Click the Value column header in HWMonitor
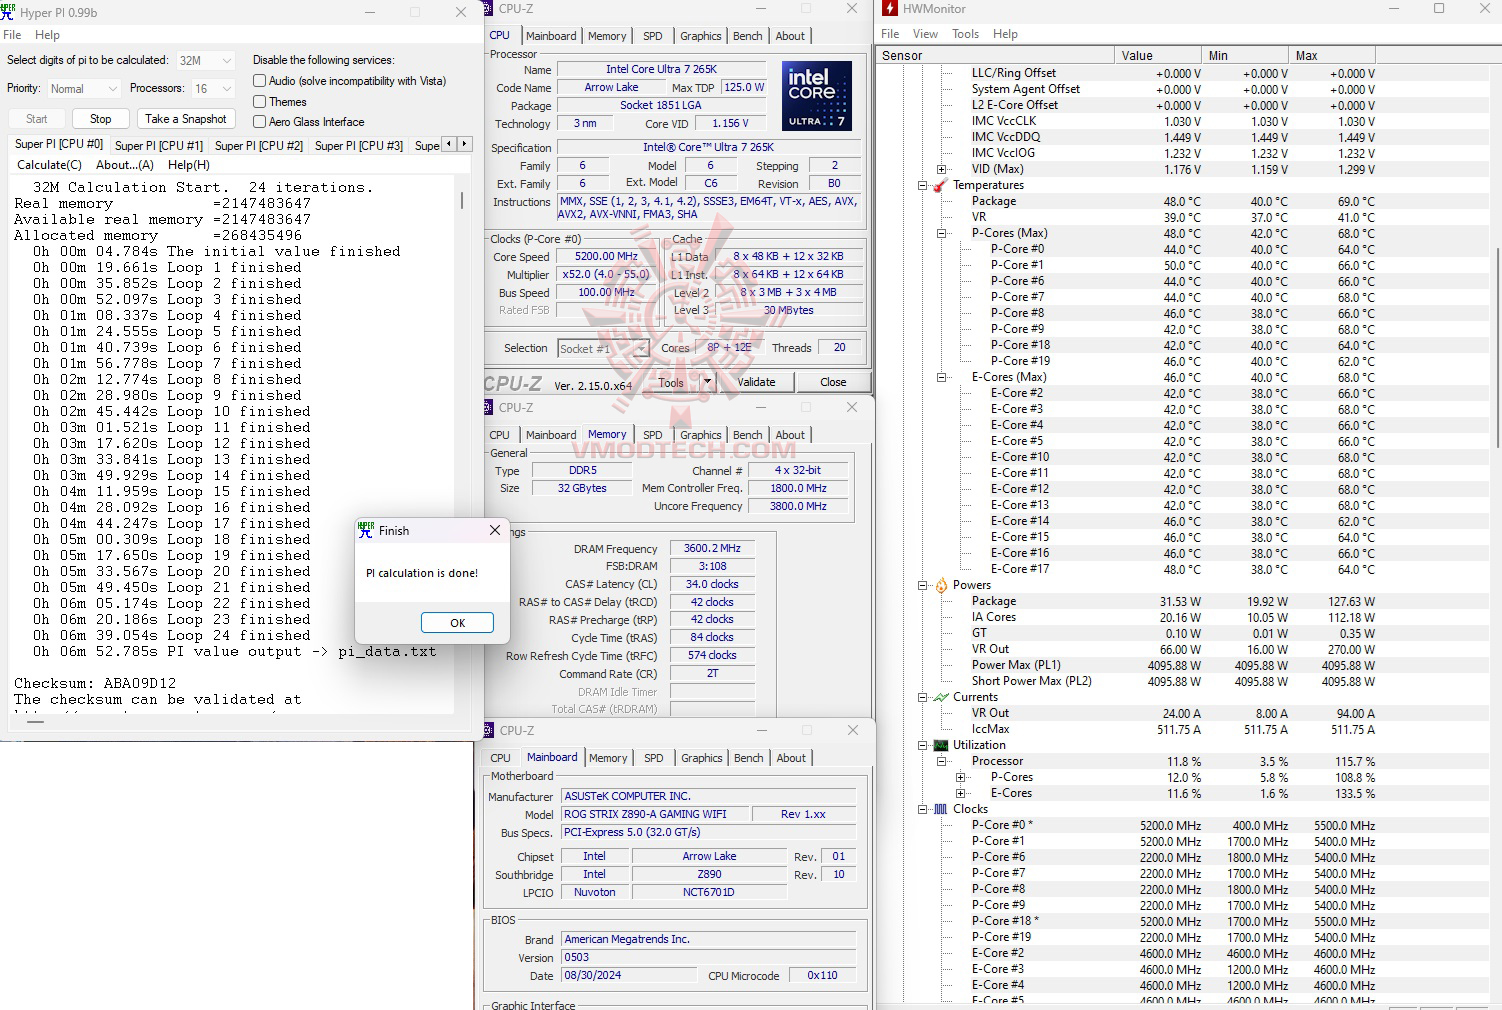 1157,56
